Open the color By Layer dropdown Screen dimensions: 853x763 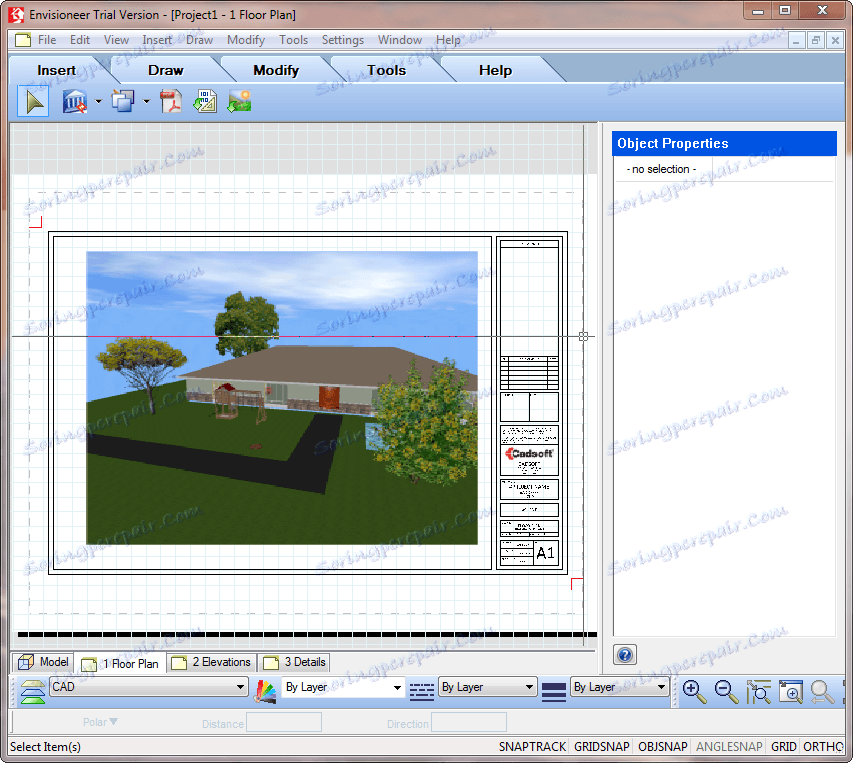[x=343, y=687]
